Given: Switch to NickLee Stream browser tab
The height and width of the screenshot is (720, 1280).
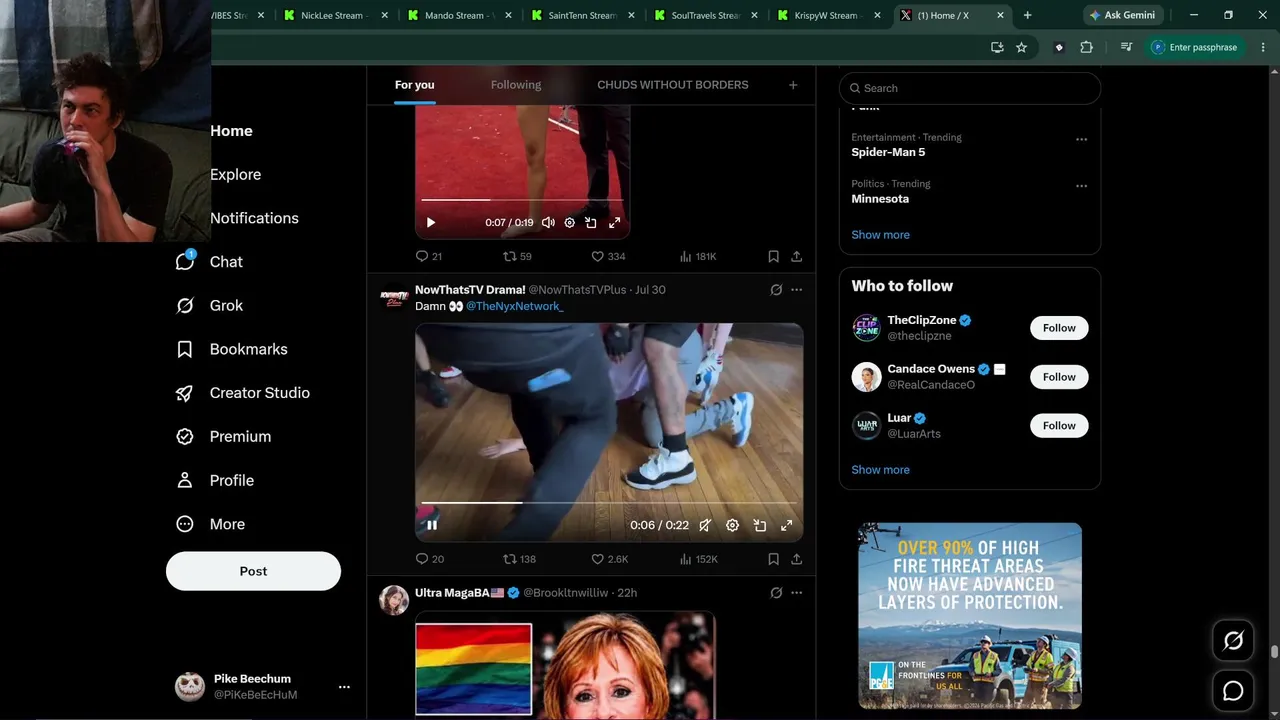Looking at the screenshot, I should point(335,15).
